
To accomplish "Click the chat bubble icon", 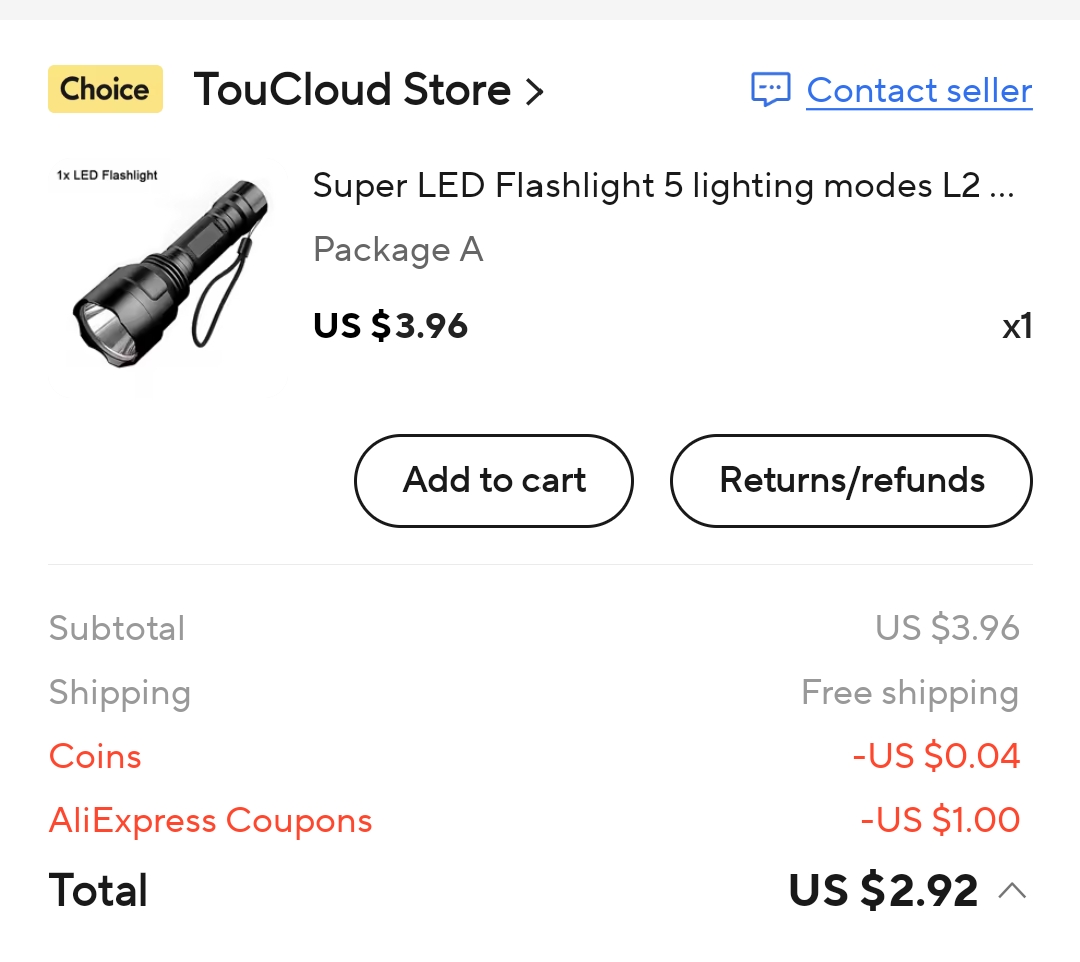I will 770,90.
